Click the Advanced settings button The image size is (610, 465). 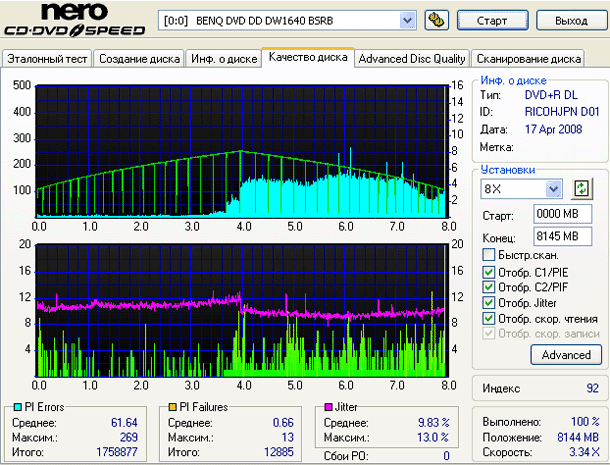[x=566, y=355]
